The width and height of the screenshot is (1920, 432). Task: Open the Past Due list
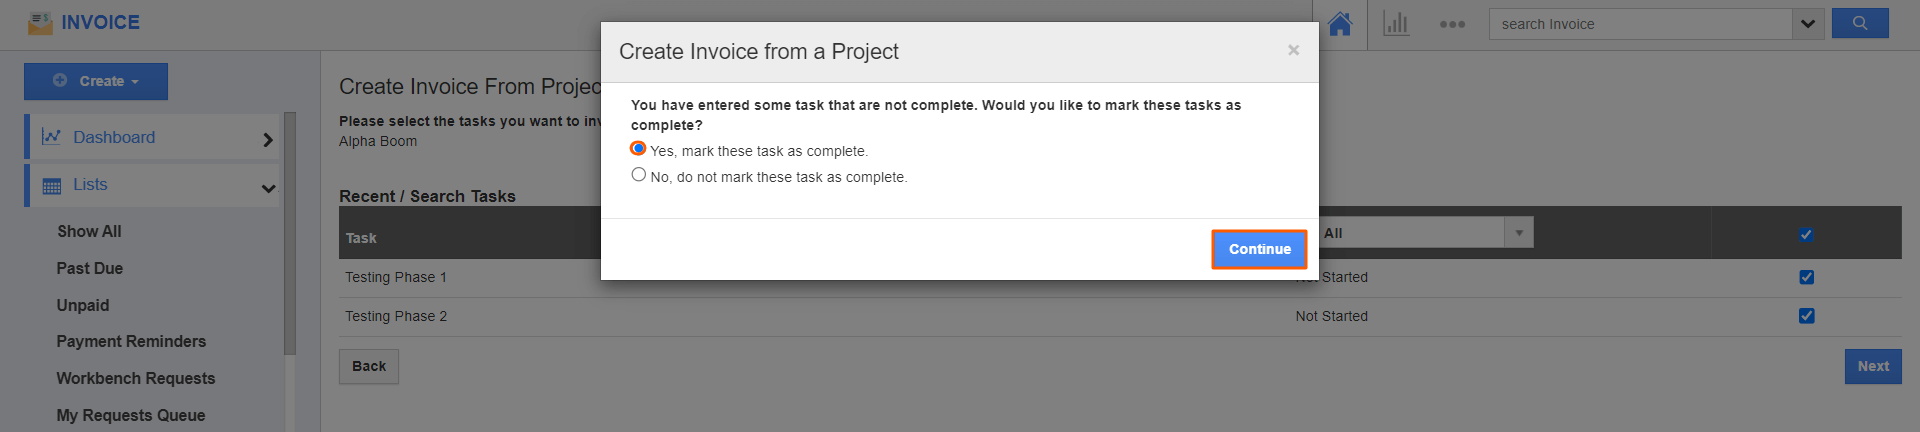coord(90,268)
